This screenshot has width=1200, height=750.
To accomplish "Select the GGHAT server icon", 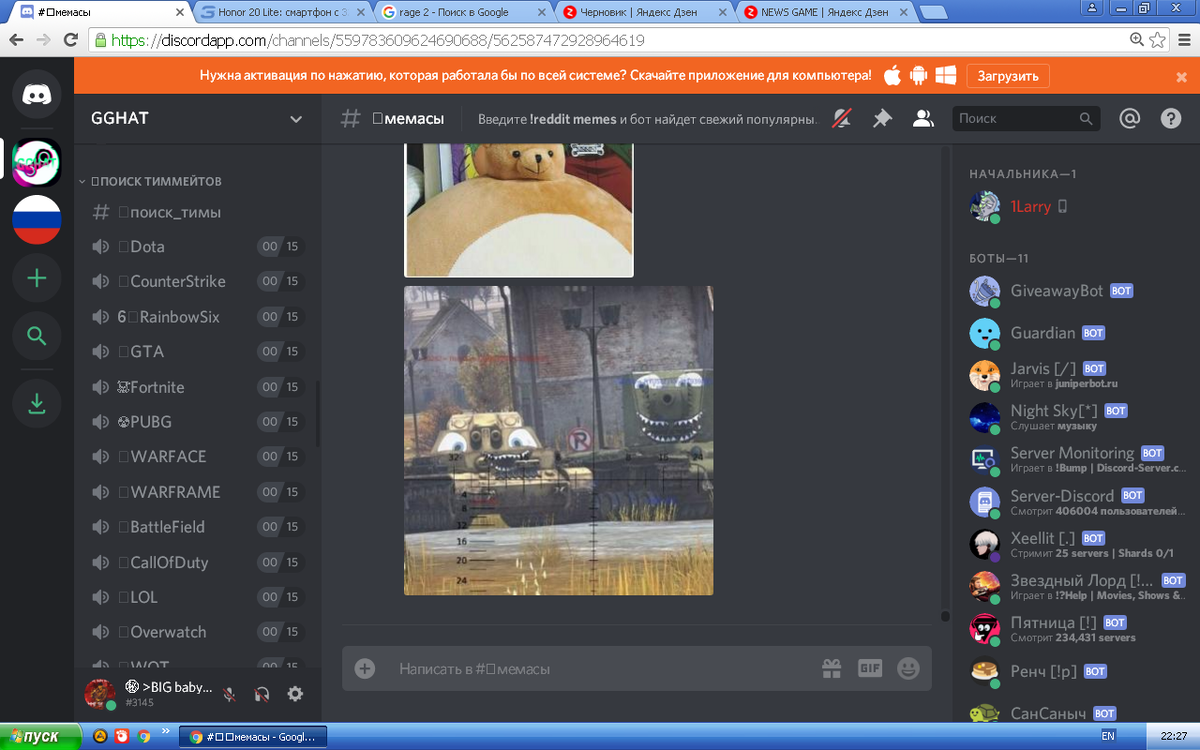I will [37, 161].
